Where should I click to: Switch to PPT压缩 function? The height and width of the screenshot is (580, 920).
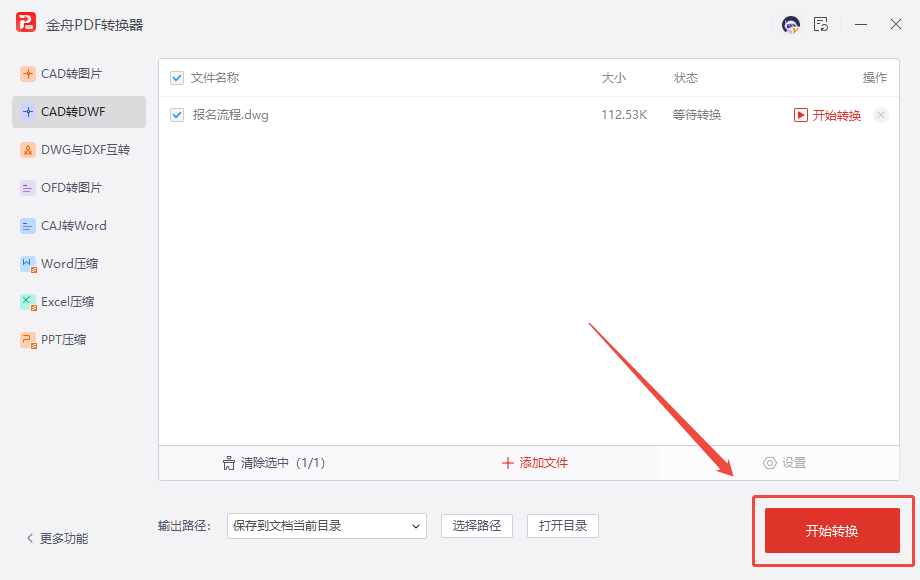pos(79,340)
